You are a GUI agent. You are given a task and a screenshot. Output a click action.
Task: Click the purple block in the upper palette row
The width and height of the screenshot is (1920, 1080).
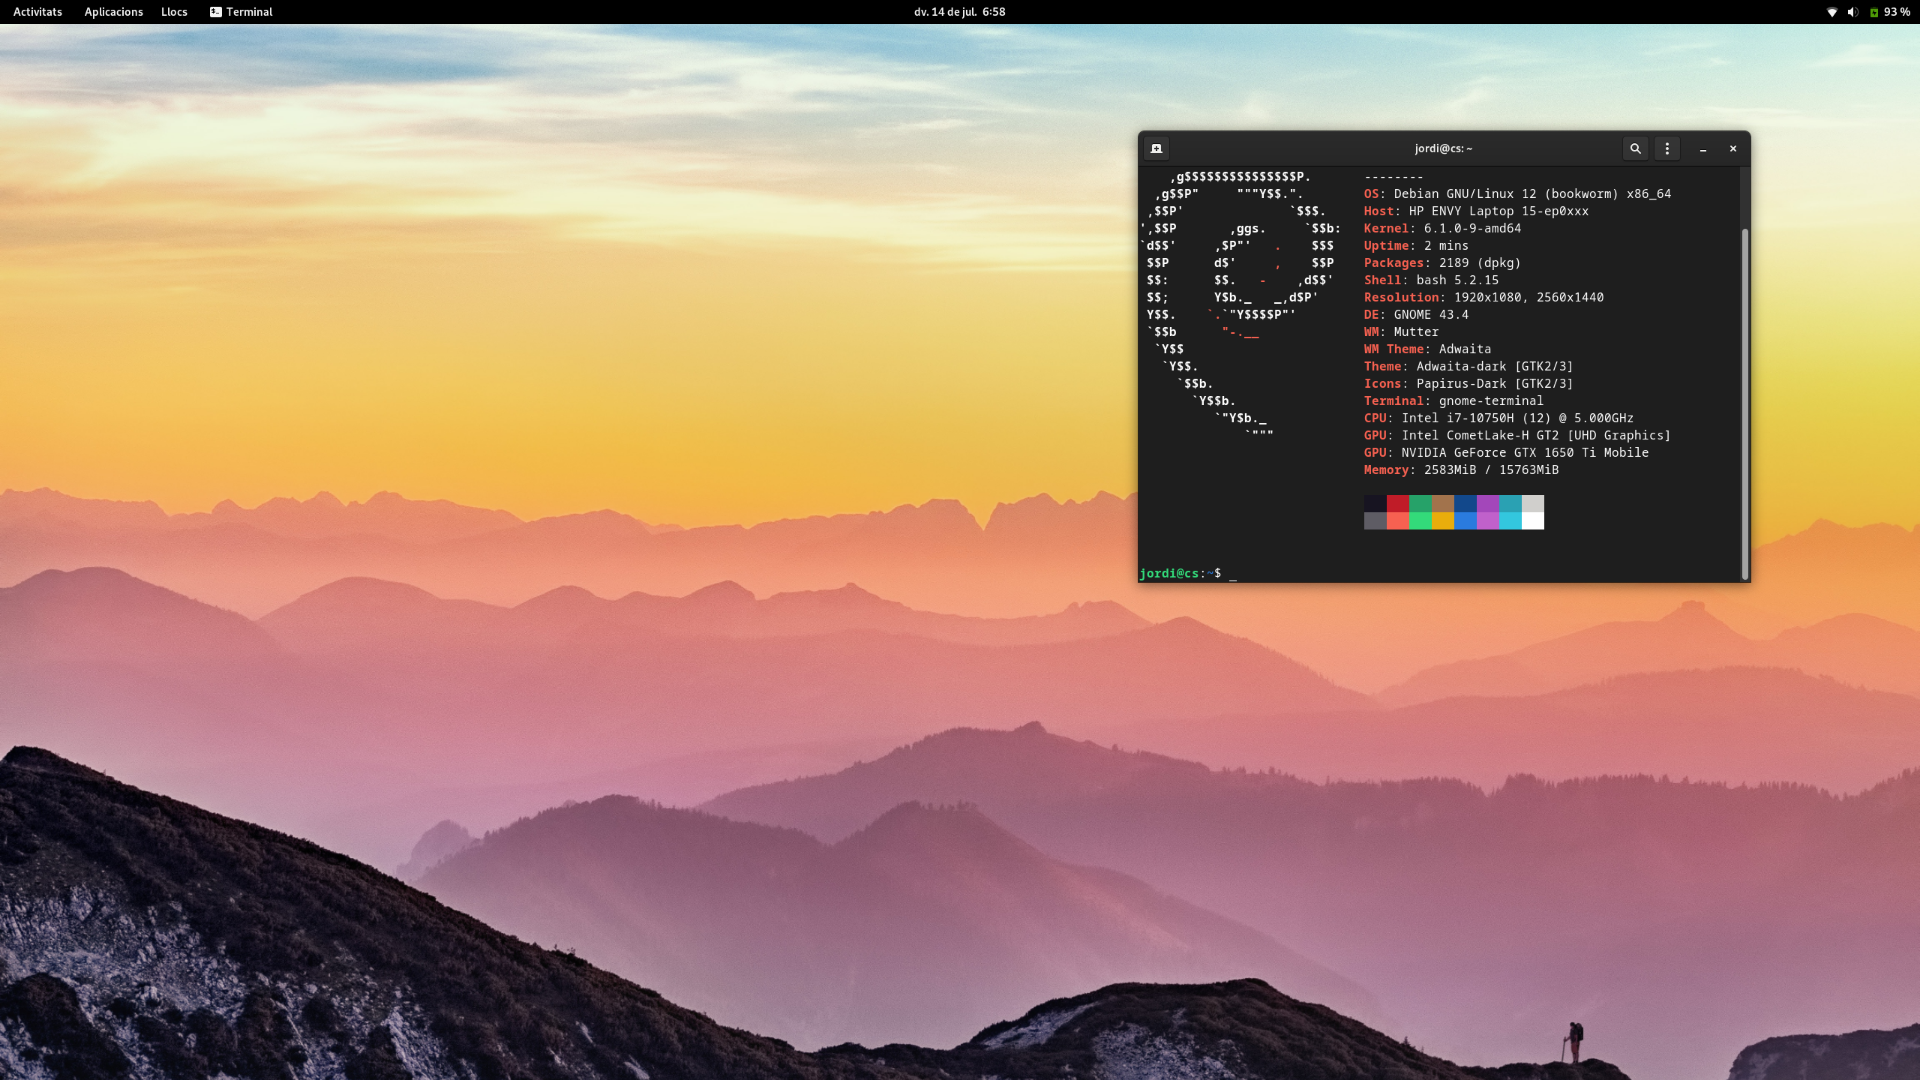pos(1488,503)
